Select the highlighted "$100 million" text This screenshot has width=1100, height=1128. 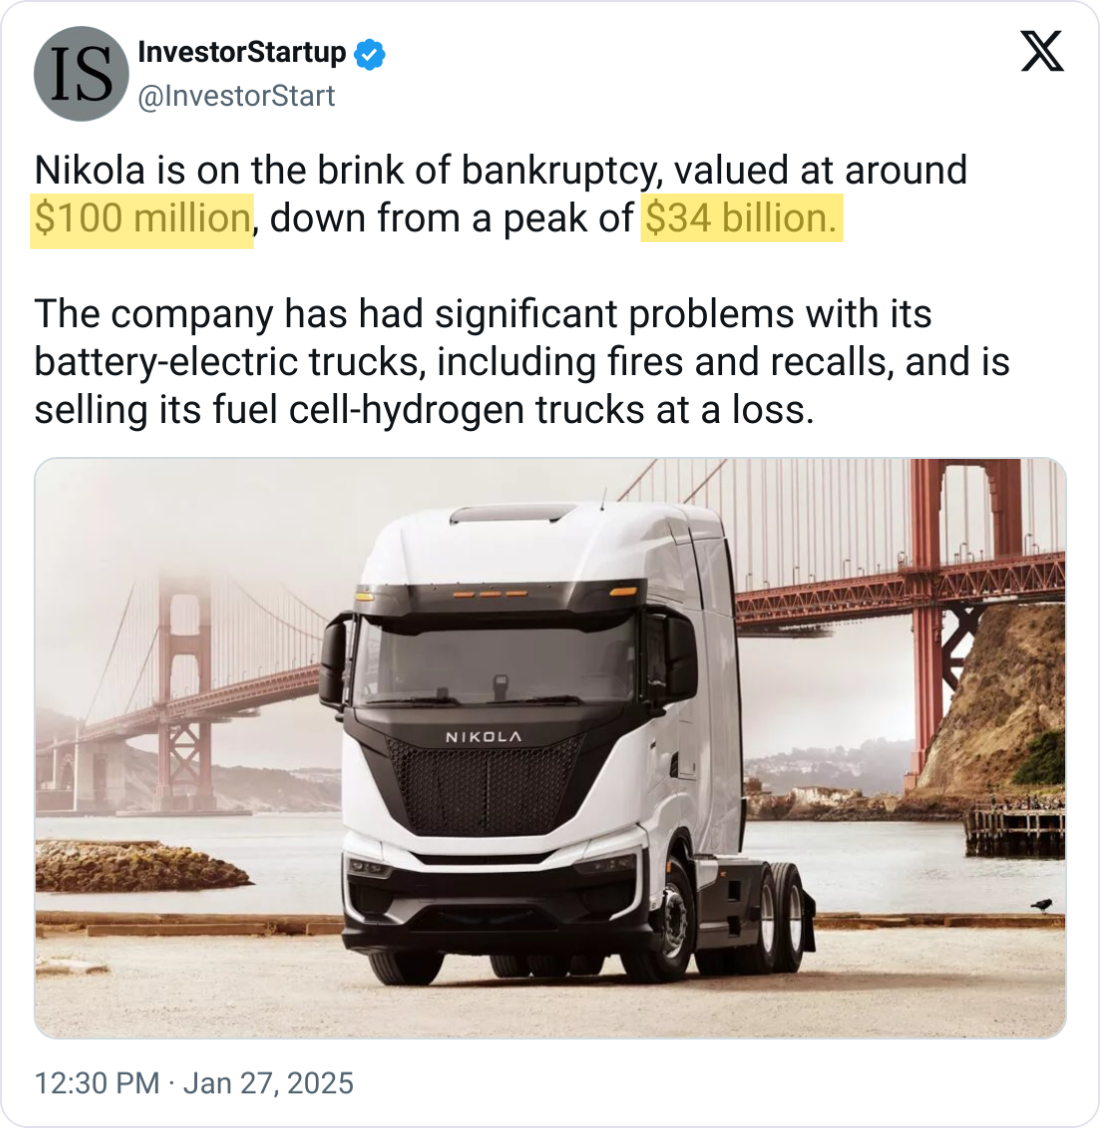142,219
